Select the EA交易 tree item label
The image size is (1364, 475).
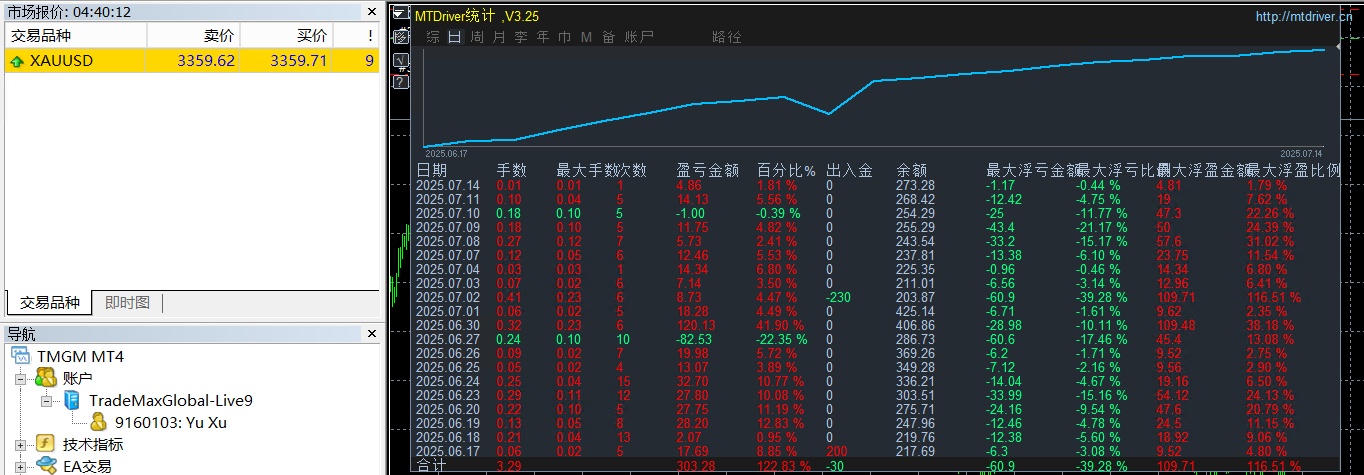(x=86, y=466)
